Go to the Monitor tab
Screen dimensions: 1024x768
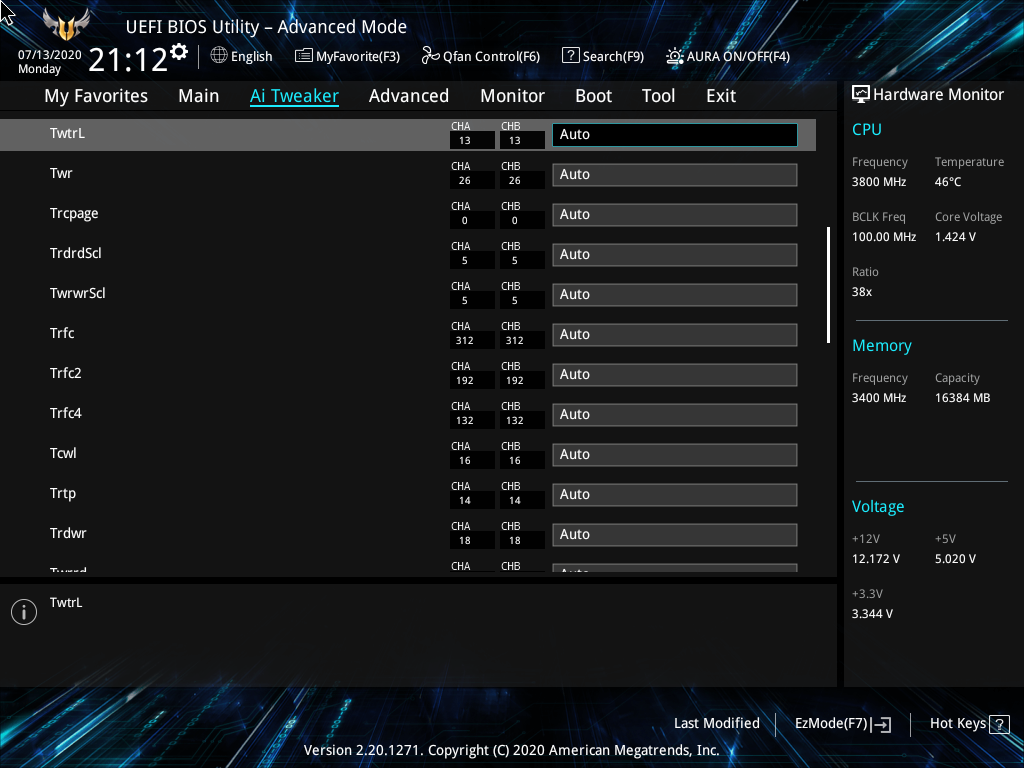pos(512,96)
